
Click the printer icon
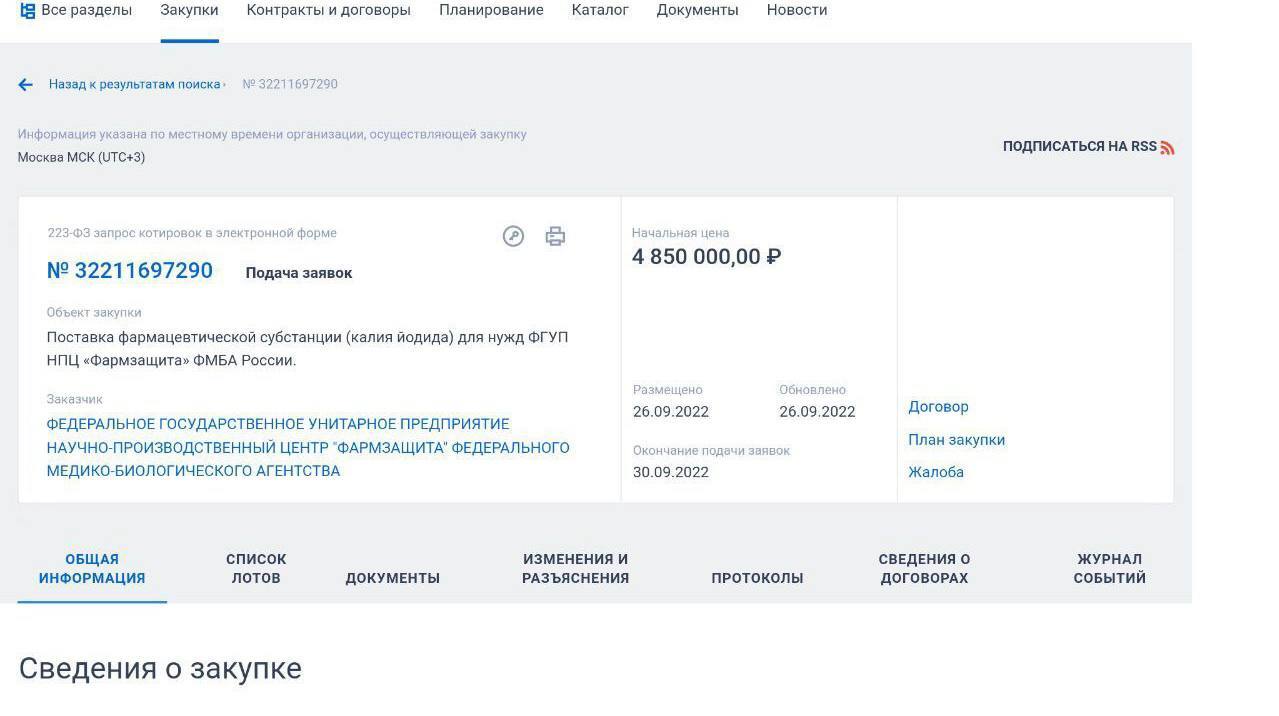[555, 236]
